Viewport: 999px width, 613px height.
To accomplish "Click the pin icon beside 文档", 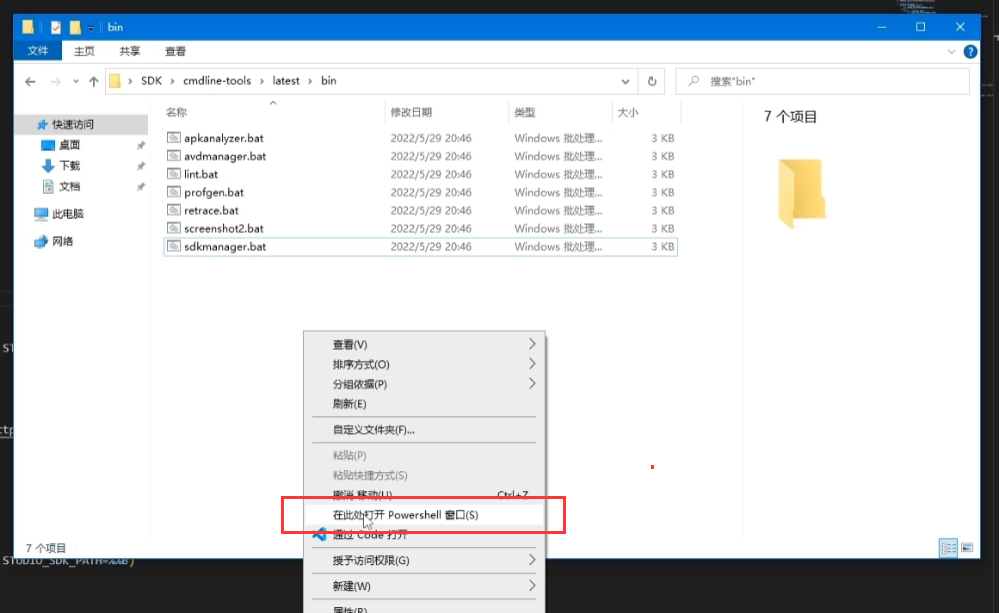I will coord(141,187).
